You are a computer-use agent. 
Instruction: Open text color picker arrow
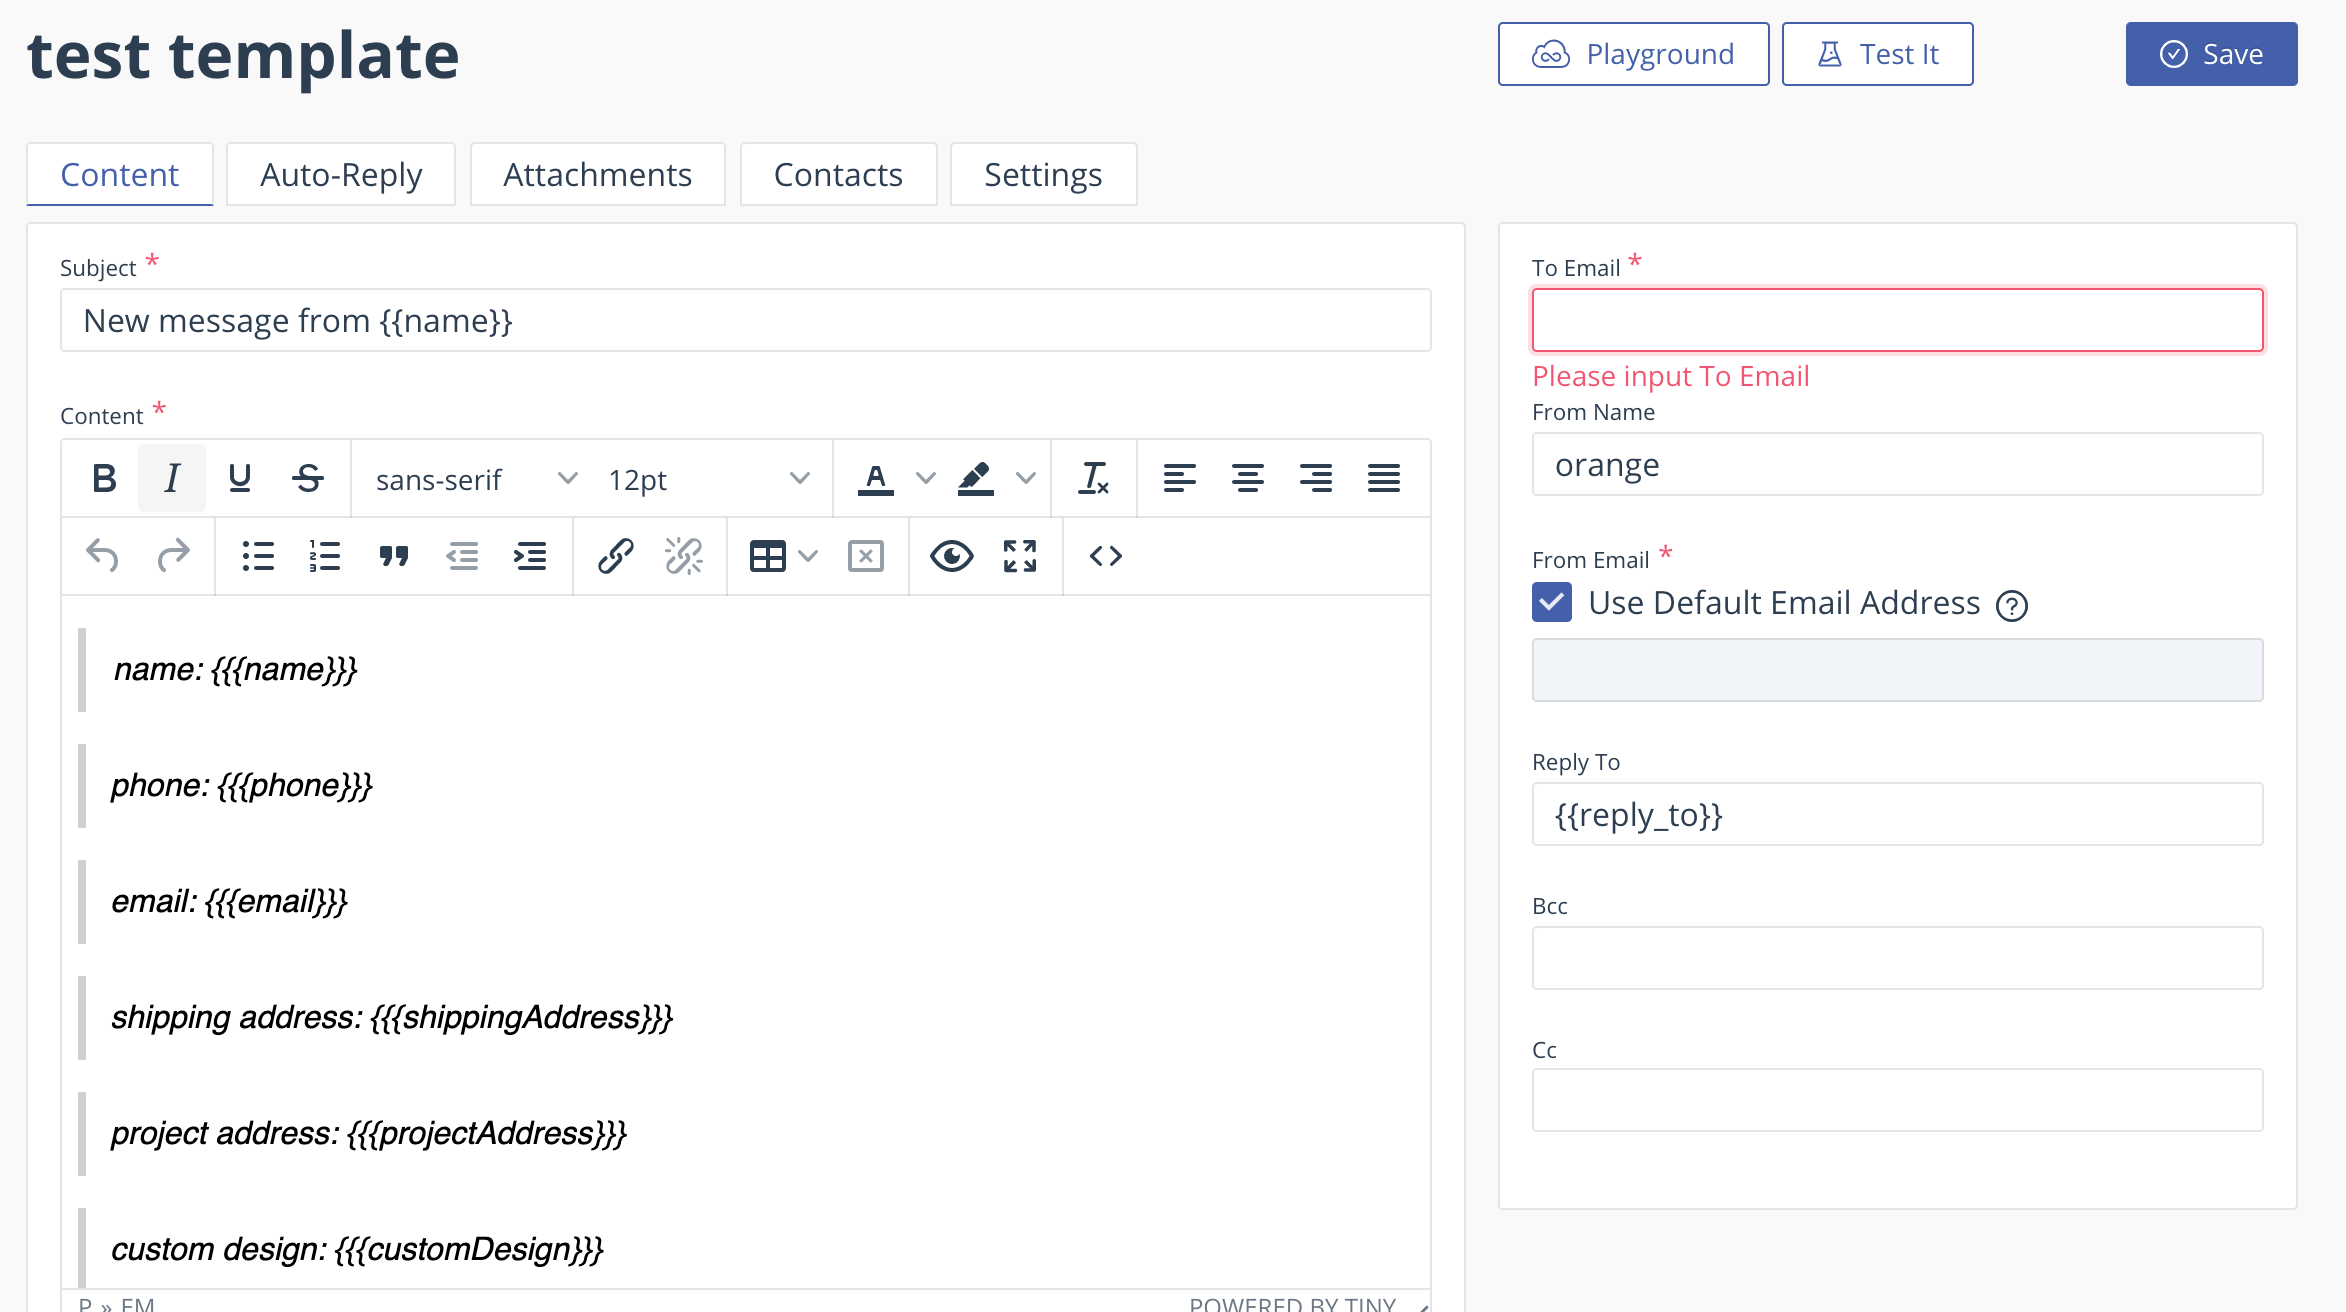(926, 479)
